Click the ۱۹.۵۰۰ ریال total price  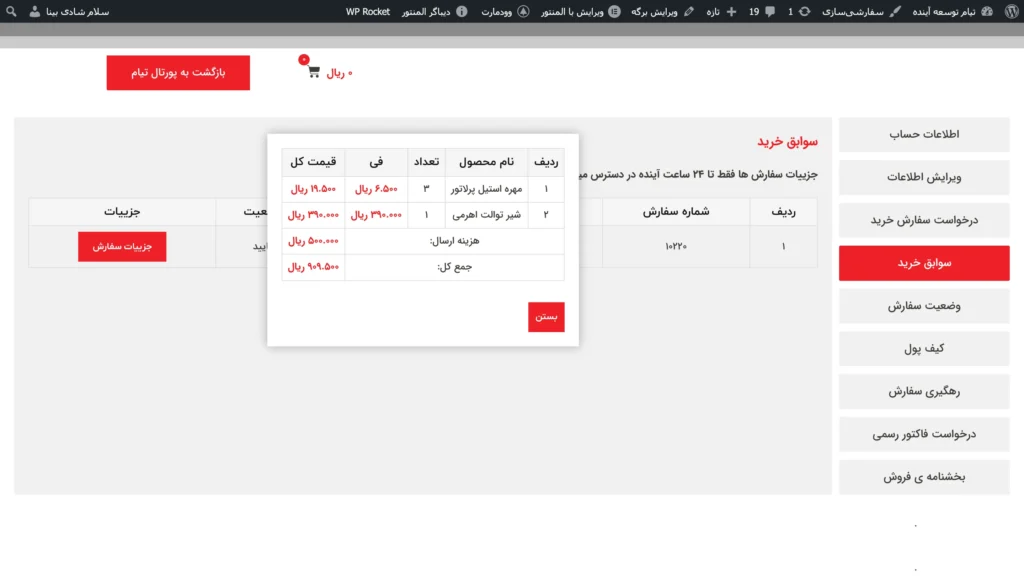click(x=313, y=189)
